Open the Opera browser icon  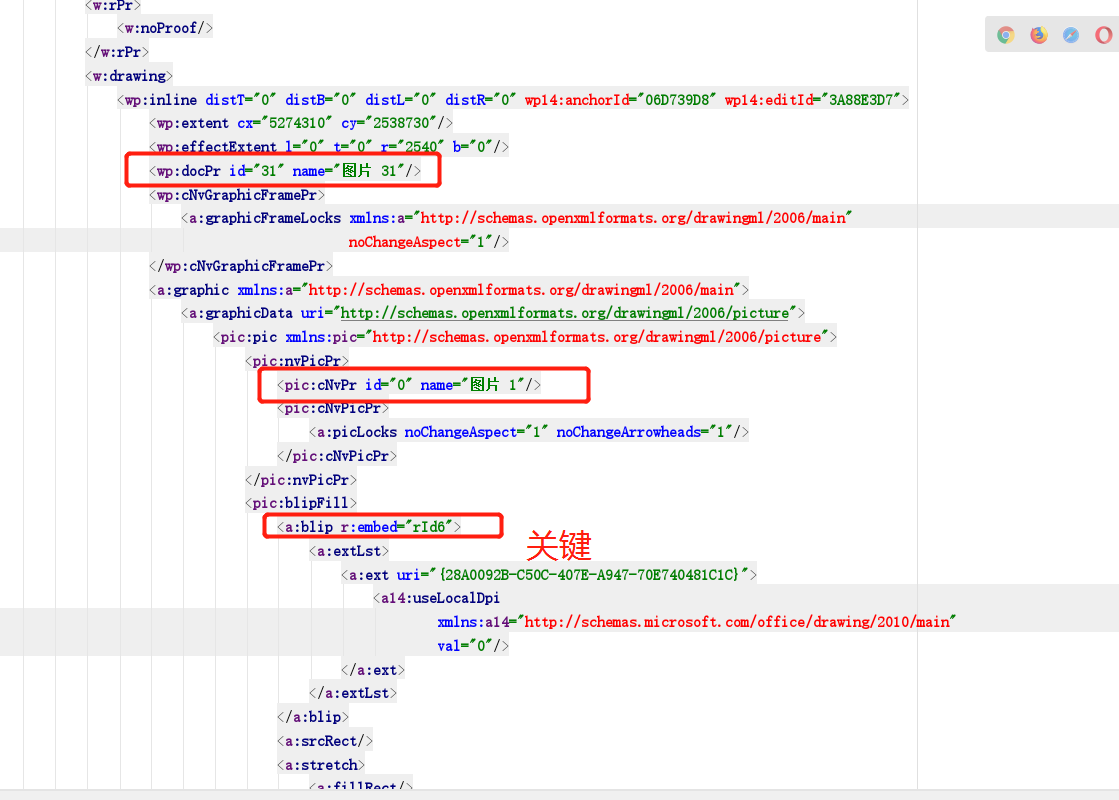coord(1104,33)
